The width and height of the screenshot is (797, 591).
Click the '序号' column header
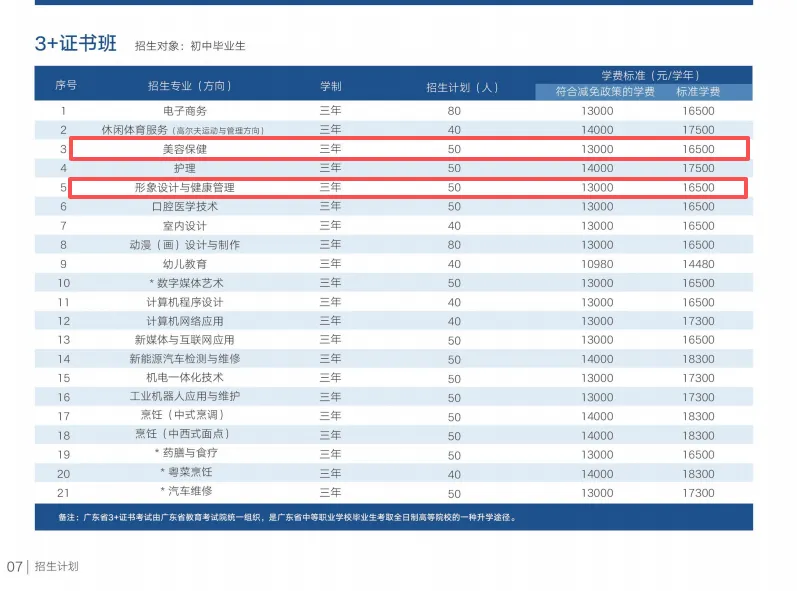[x=66, y=85]
